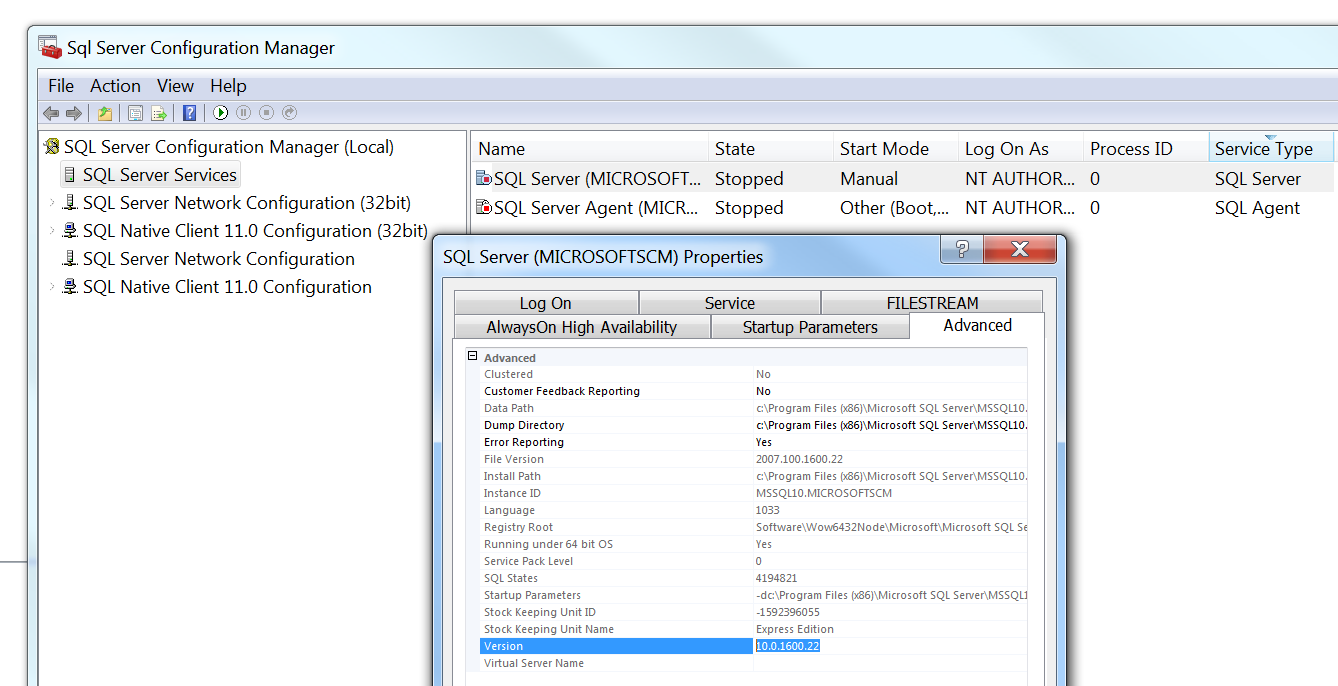This screenshot has width=1338, height=686.
Task: Click the Stop Service toolbar icon
Action: (266, 113)
